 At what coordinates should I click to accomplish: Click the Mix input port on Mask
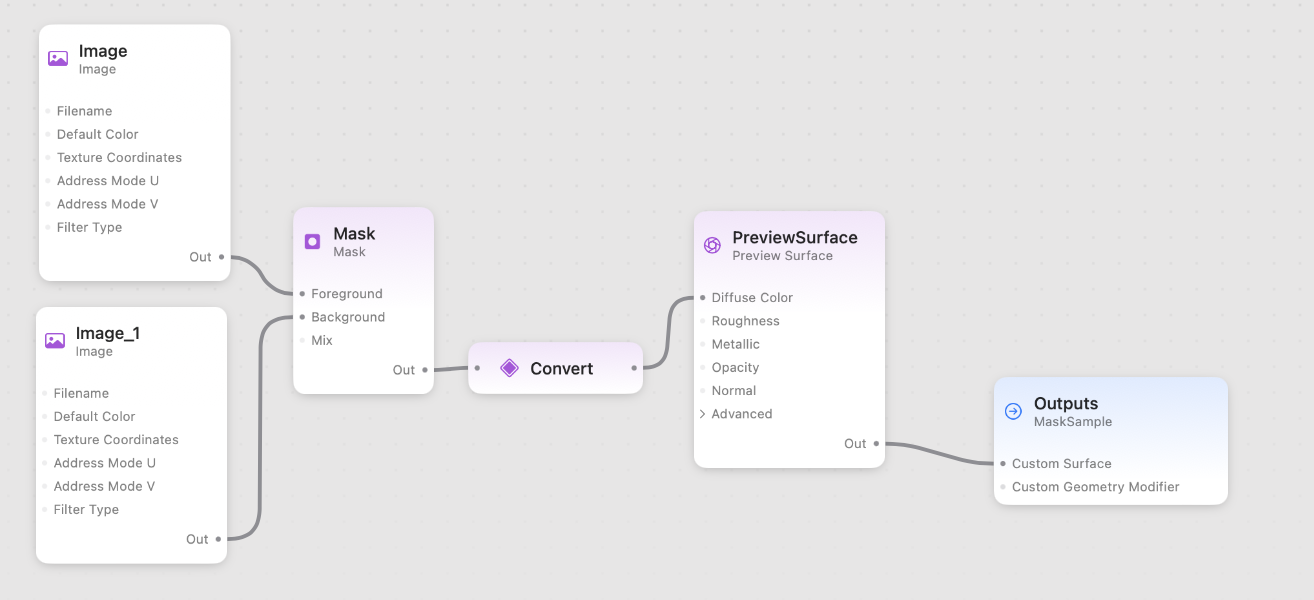click(301, 340)
